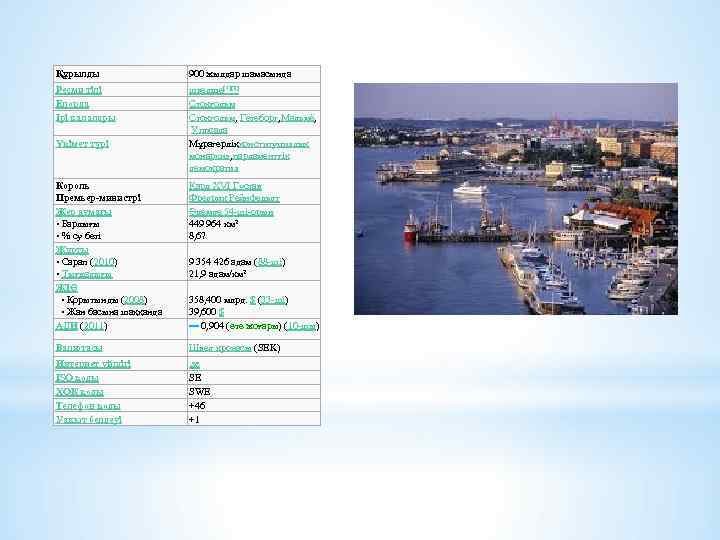The image size is (720, 540).
Task: Open the Уппсала city link
Action: [x=209, y=130]
